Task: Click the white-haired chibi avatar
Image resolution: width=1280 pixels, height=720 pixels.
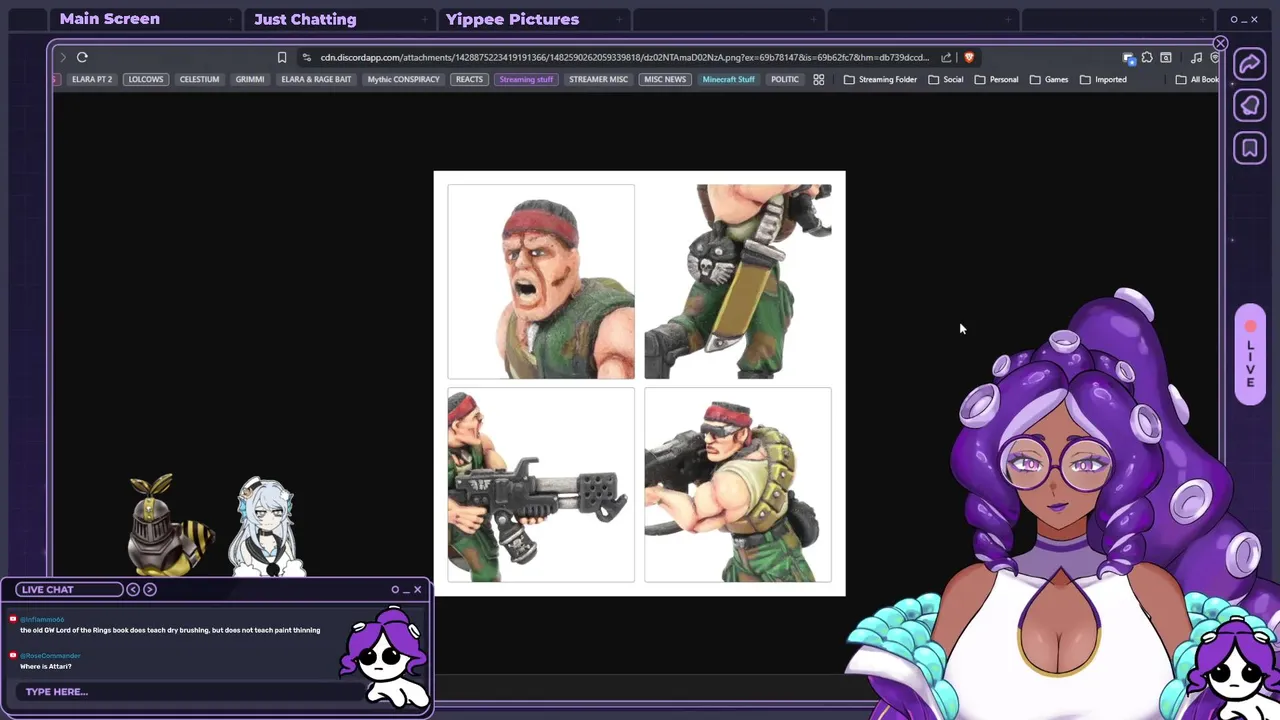Action: tap(265, 527)
